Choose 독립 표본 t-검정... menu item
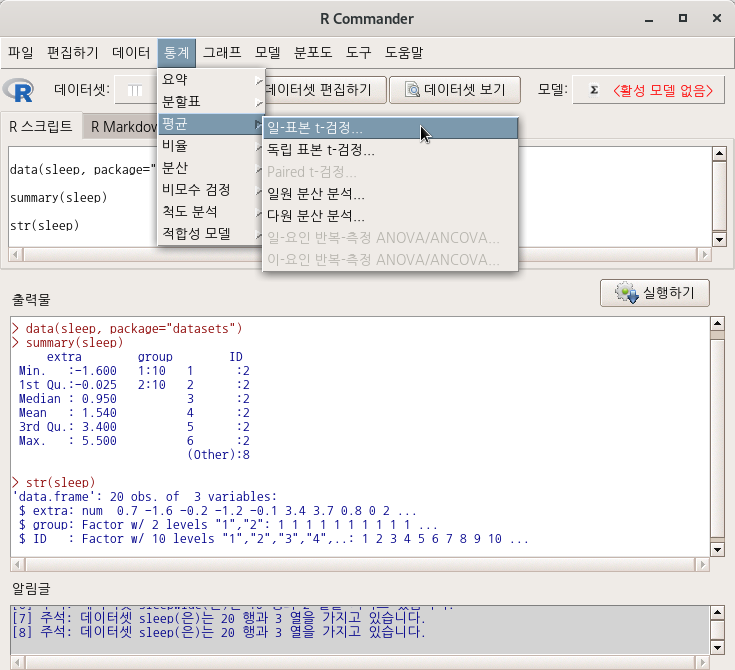735x670 pixels. coord(390,150)
